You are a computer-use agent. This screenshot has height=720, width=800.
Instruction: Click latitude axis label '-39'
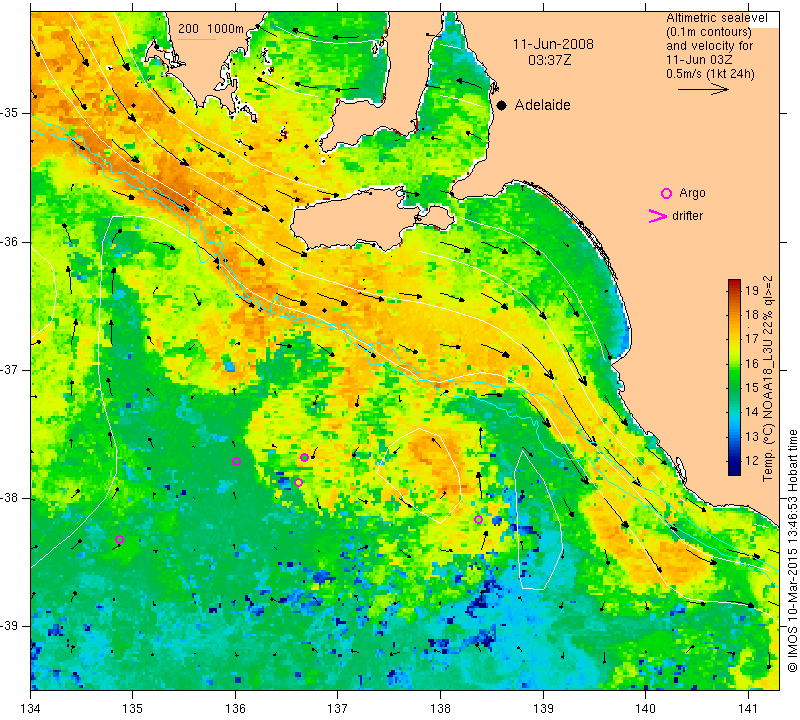tap(10, 626)
